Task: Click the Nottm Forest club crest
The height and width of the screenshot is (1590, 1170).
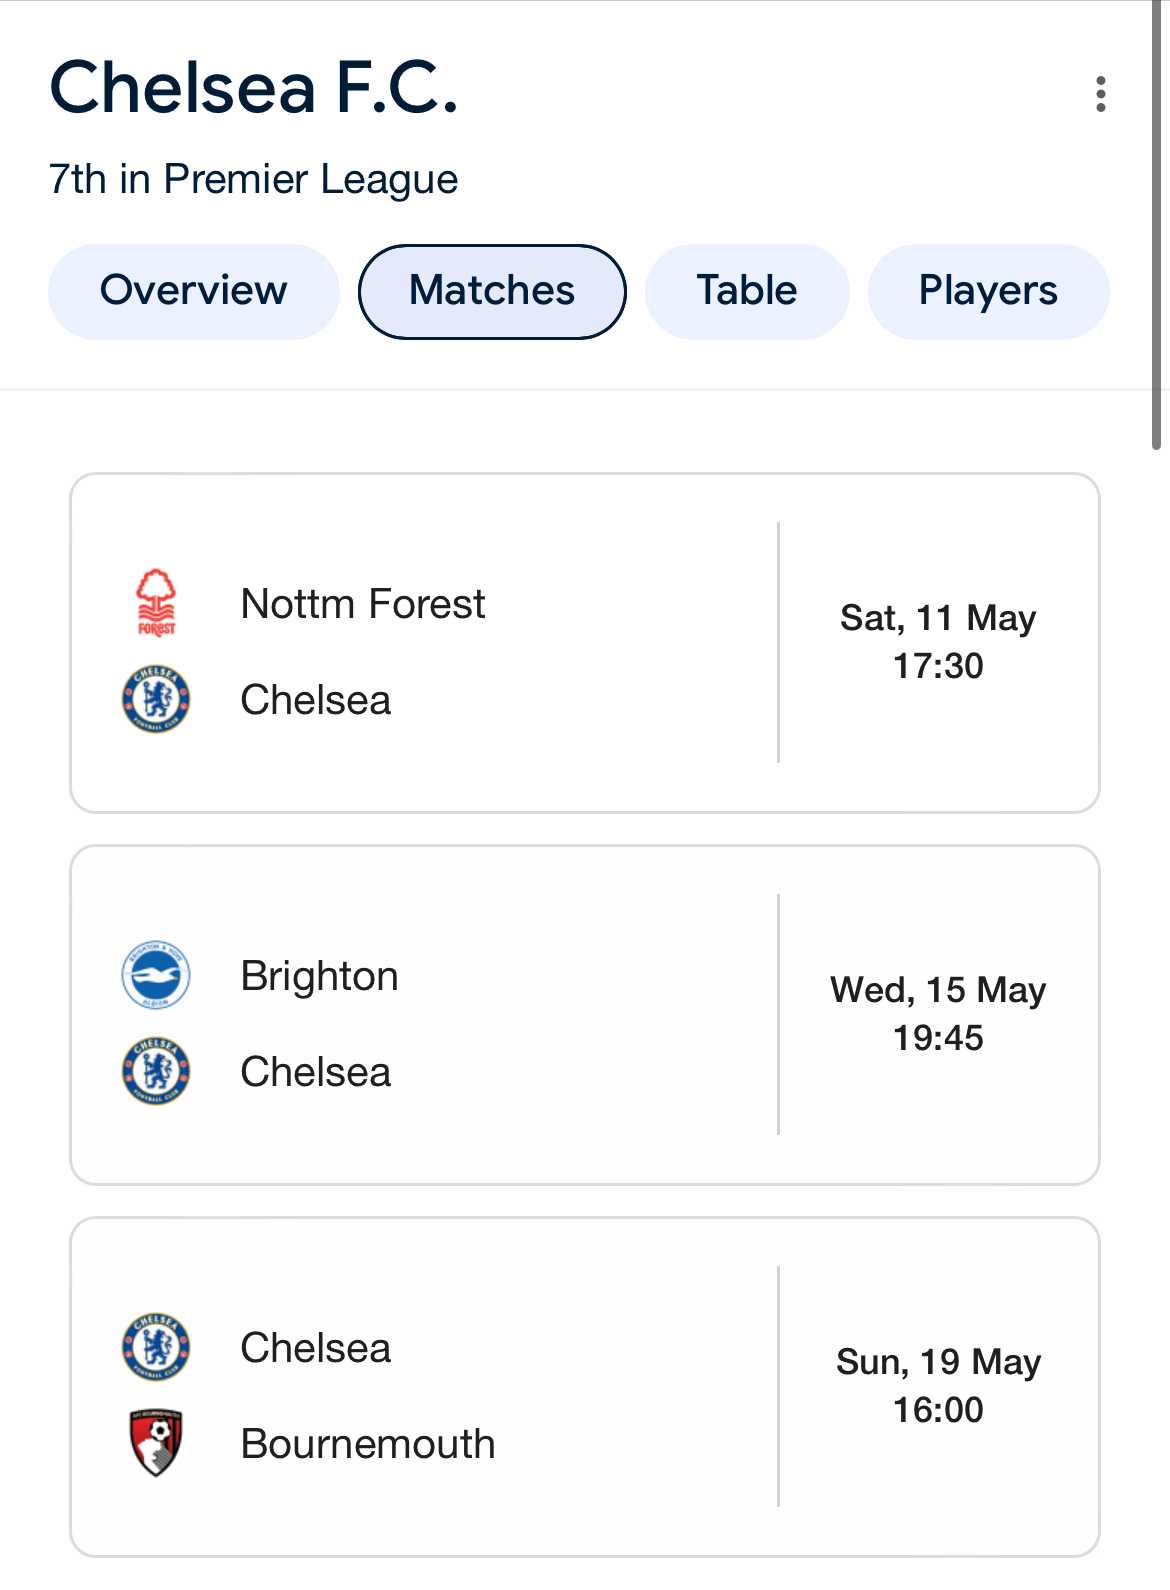Action: pos(156,603)
